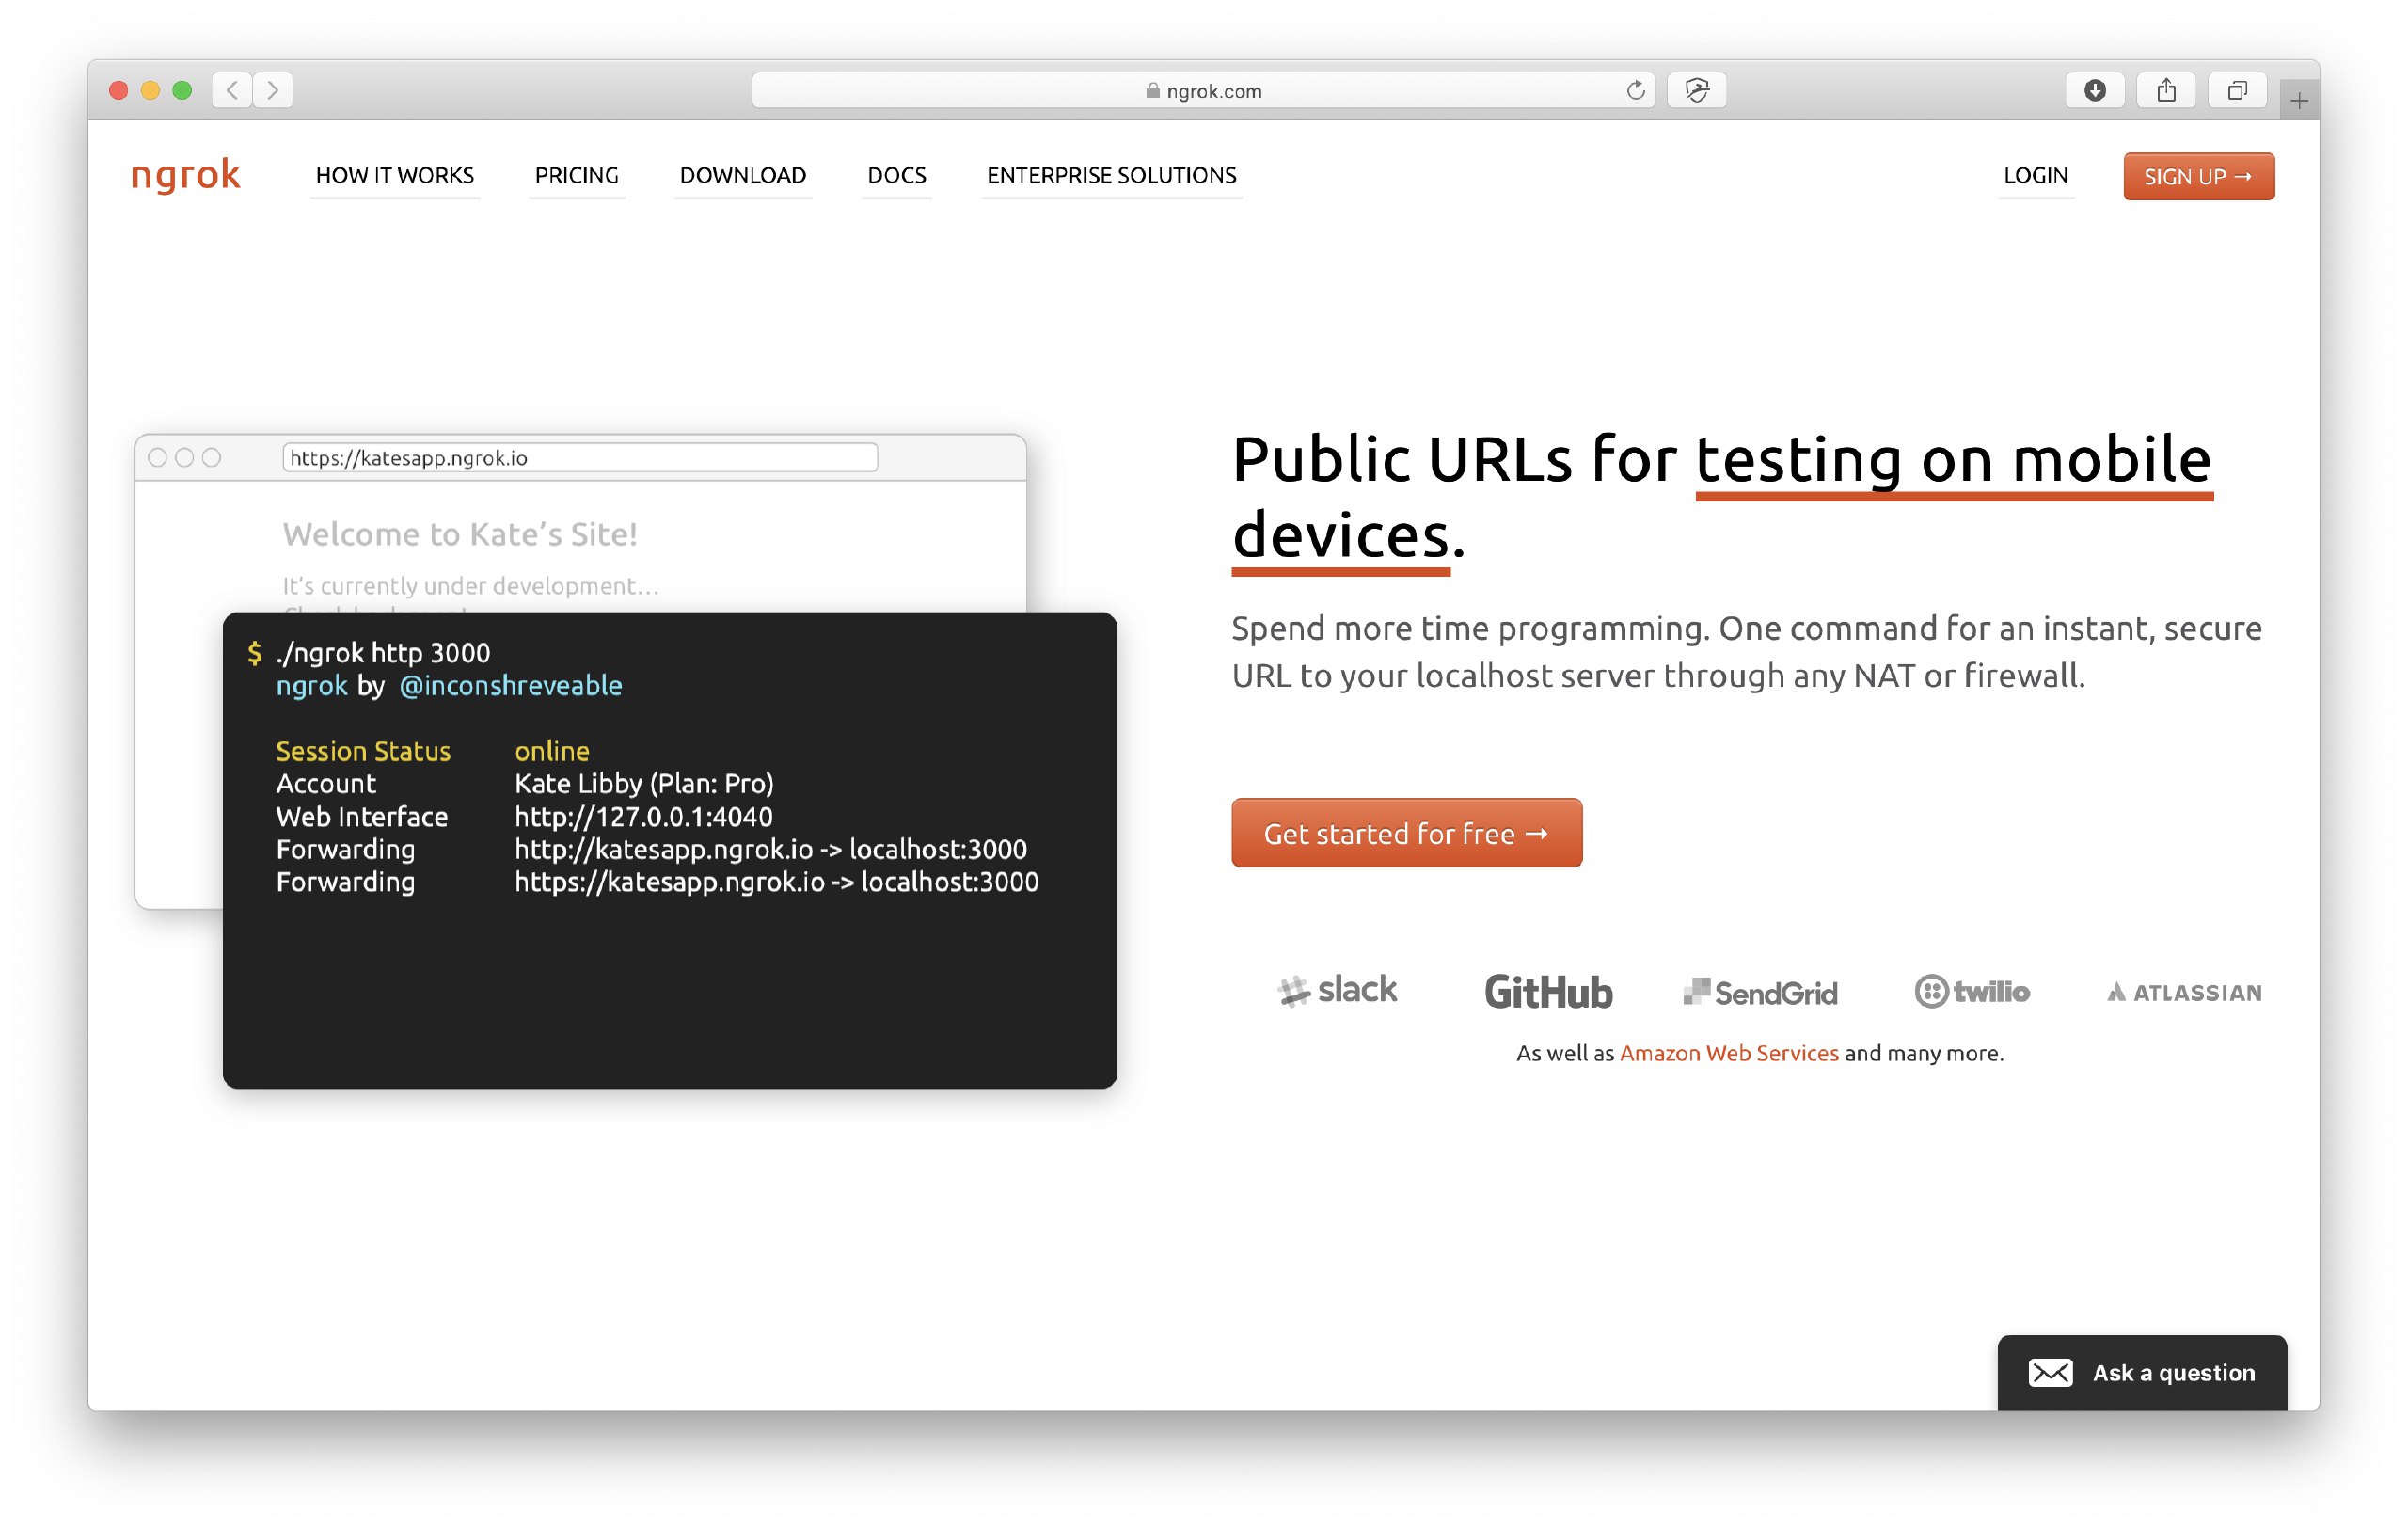
Task: Open ENTERPRISE SOLUTIONS page
Action: tap(1112, 176)
